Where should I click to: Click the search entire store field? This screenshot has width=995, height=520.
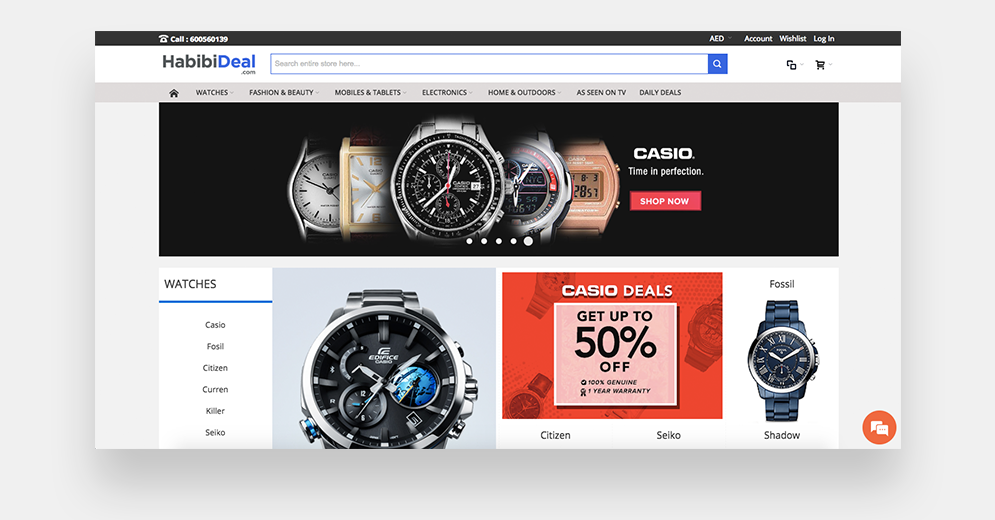tap(489, 63)
